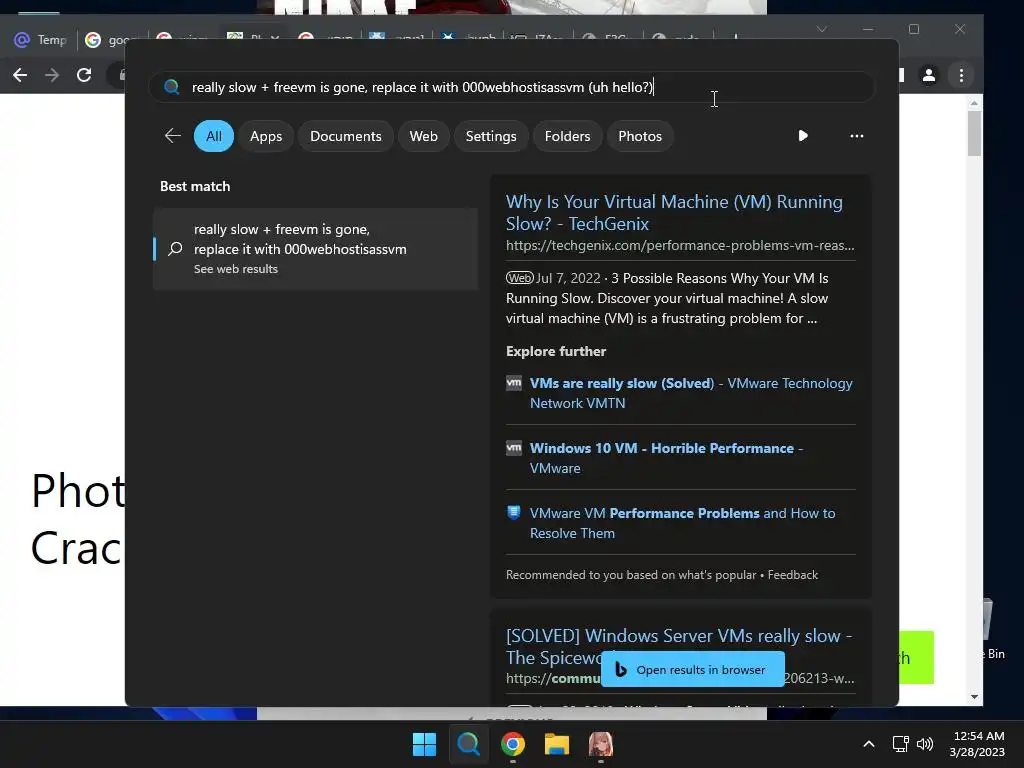
Task: Open the techgenix.com performance-problems URL
Action: tap(680, 246)
